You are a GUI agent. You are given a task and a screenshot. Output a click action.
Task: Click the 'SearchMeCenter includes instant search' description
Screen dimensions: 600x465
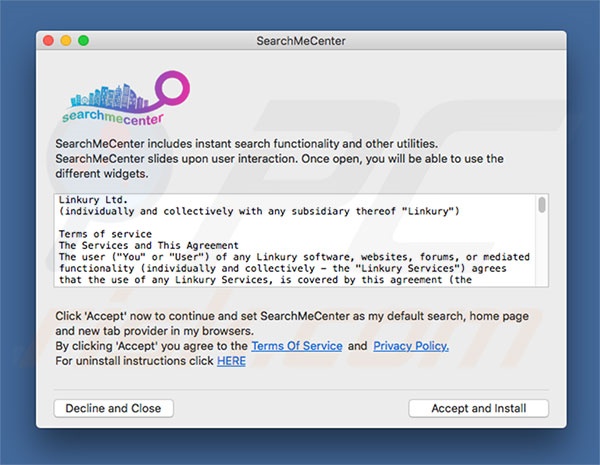[x=279, y=159]
